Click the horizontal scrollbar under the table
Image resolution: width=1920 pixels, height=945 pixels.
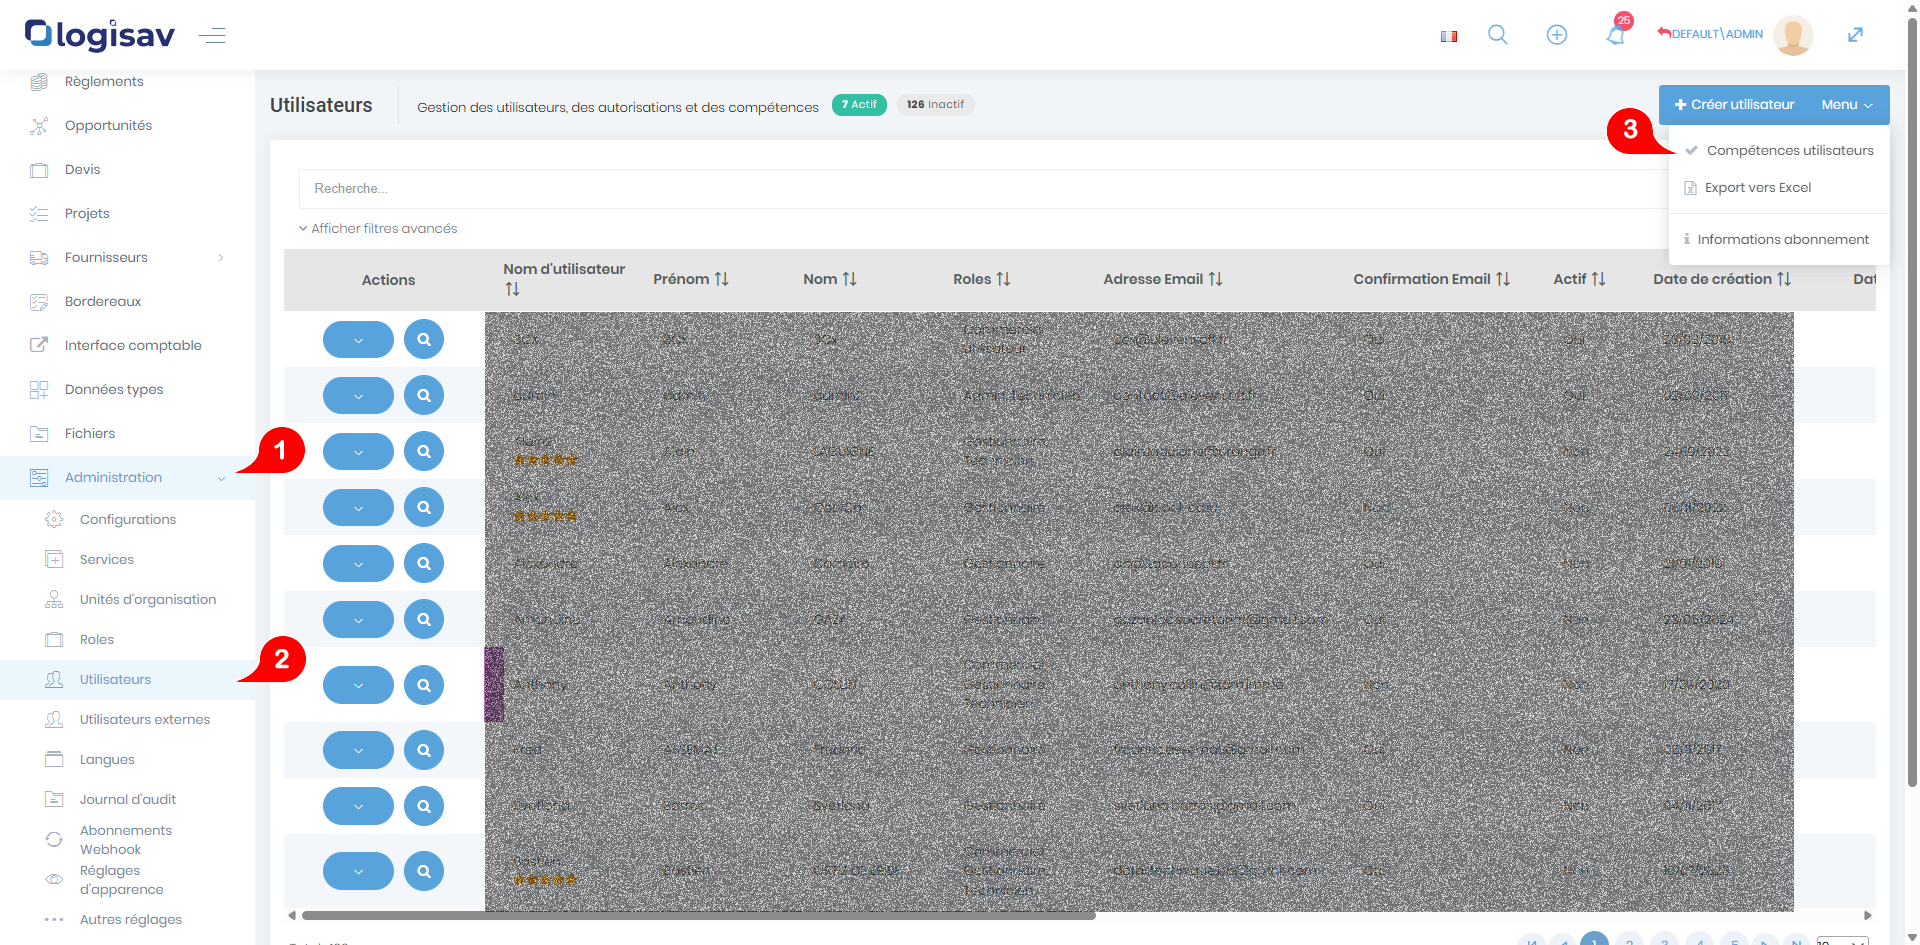click(x=698, y=915)
